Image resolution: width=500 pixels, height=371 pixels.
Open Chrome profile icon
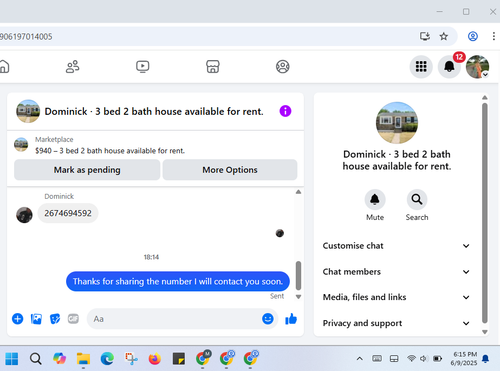(473, 36)
